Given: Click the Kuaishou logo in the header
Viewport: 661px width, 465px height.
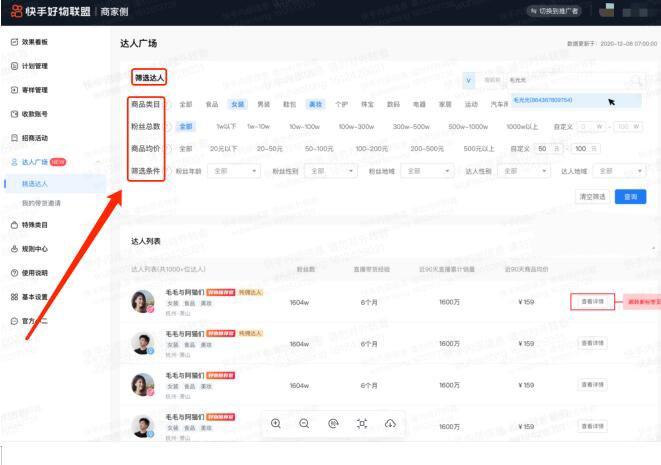Looking at the screenshot, I should (15, 11).
